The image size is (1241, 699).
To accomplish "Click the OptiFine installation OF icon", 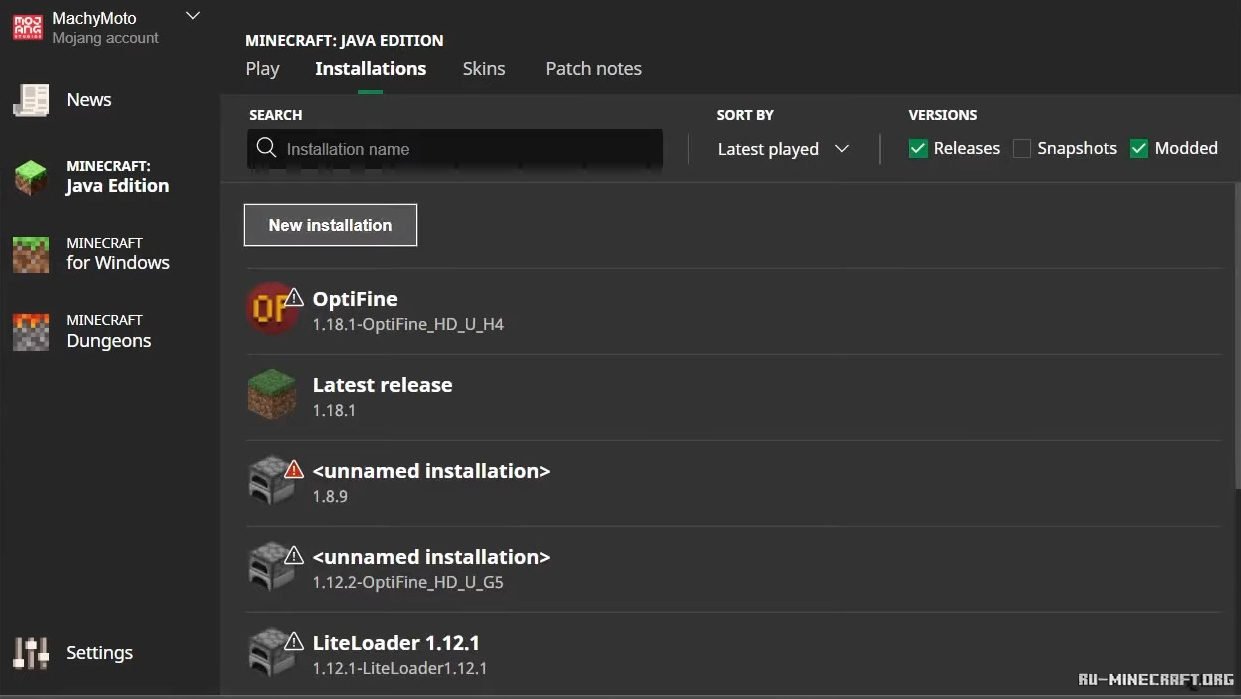I will [x=270, y=309].
